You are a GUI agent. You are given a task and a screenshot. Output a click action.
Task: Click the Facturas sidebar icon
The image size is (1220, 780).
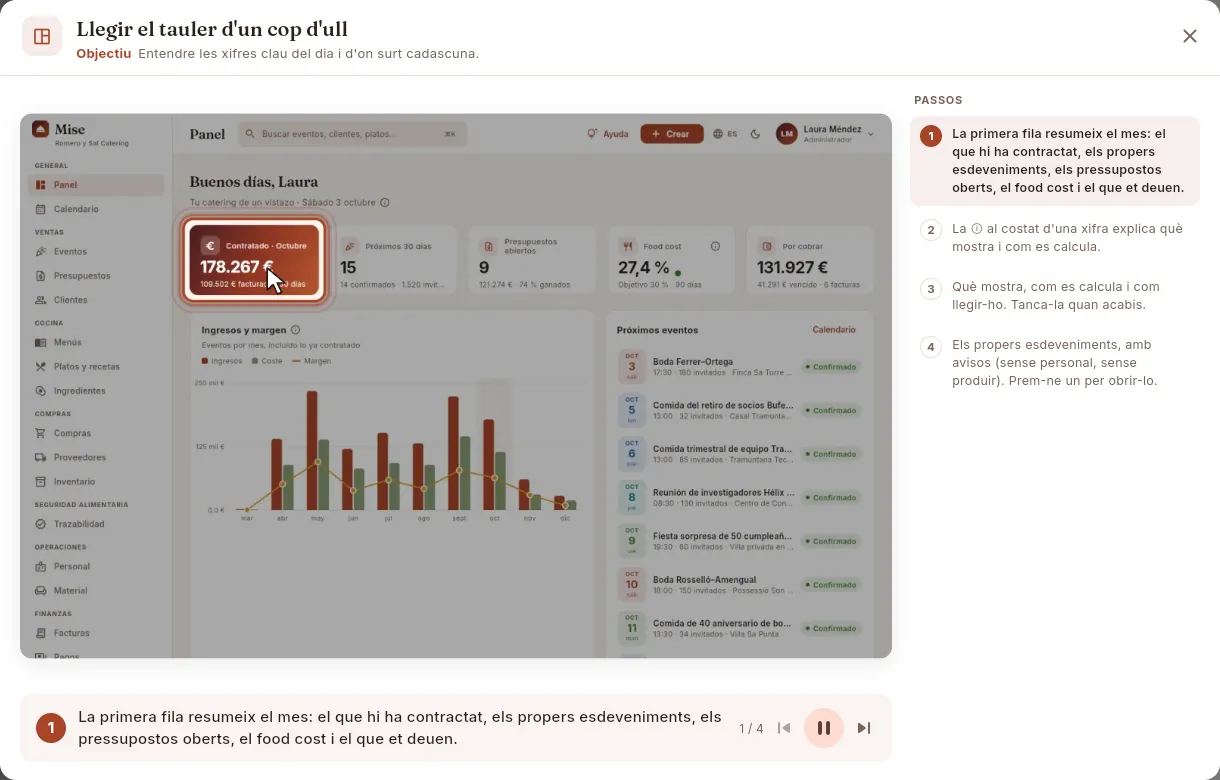41,633
